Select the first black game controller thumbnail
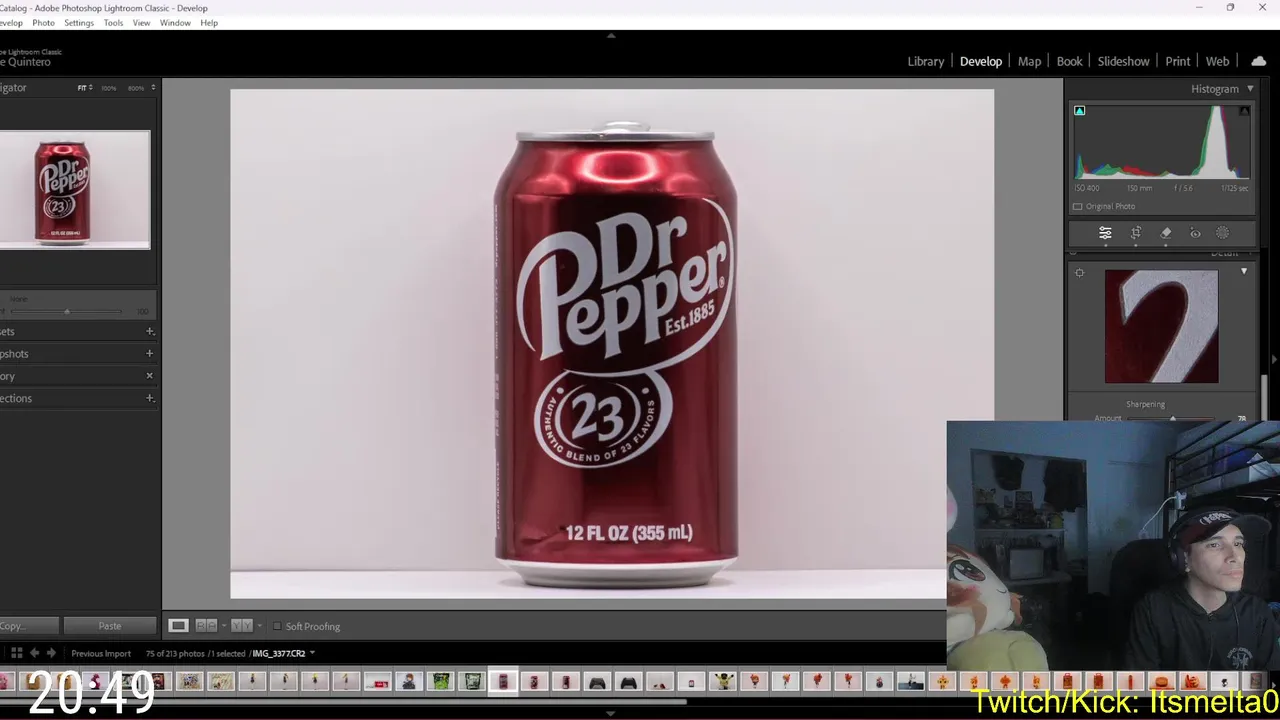Viewport: 1280px width, 720px height. 597,682
